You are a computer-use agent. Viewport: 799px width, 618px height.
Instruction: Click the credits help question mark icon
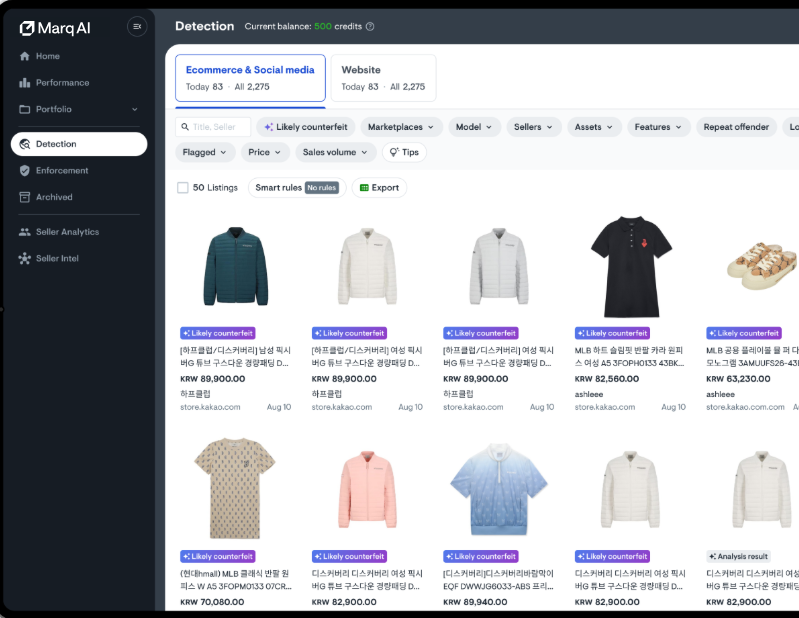pos(370,26)
